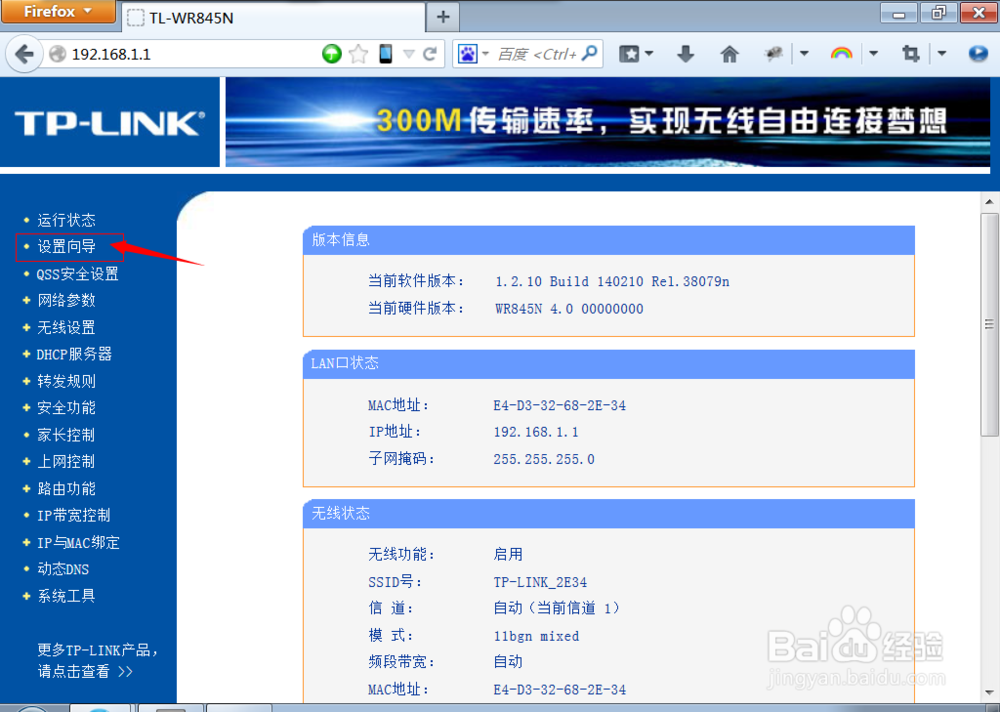Image resolution: width=1000 pixels, height=712 pixels.
Task: Expand the dropdown arrow beside the rainbow icon
Action: click(x=874, y=54)
